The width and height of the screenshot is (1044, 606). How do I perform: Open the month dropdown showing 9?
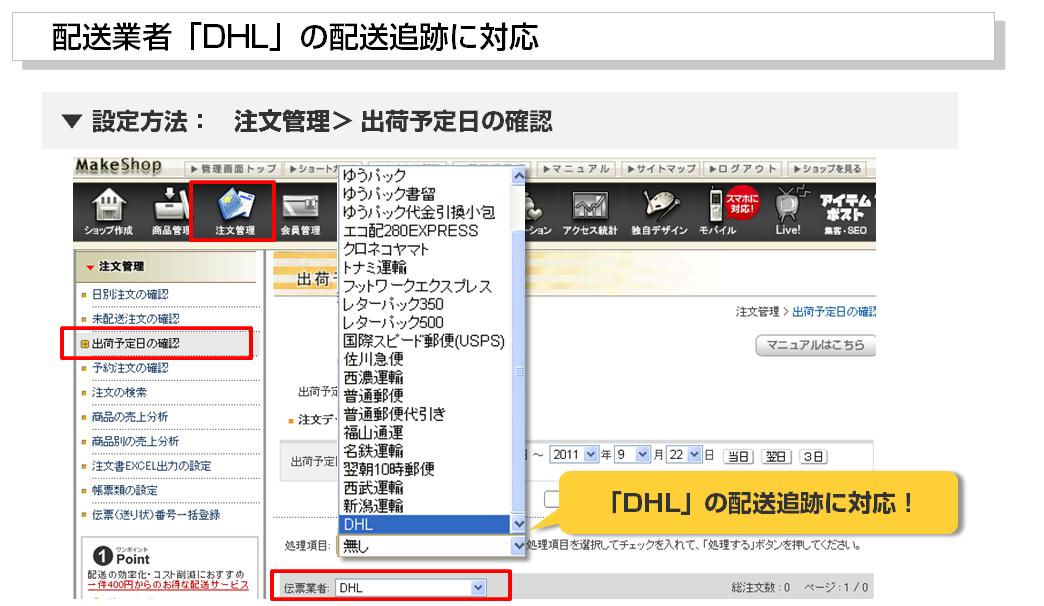632,455
